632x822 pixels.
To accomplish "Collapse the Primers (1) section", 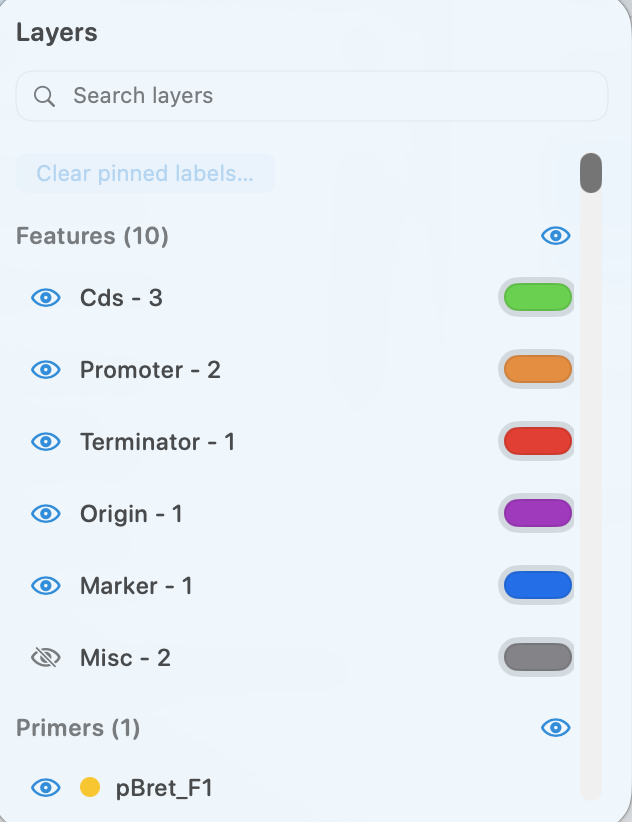I will 77,728.
